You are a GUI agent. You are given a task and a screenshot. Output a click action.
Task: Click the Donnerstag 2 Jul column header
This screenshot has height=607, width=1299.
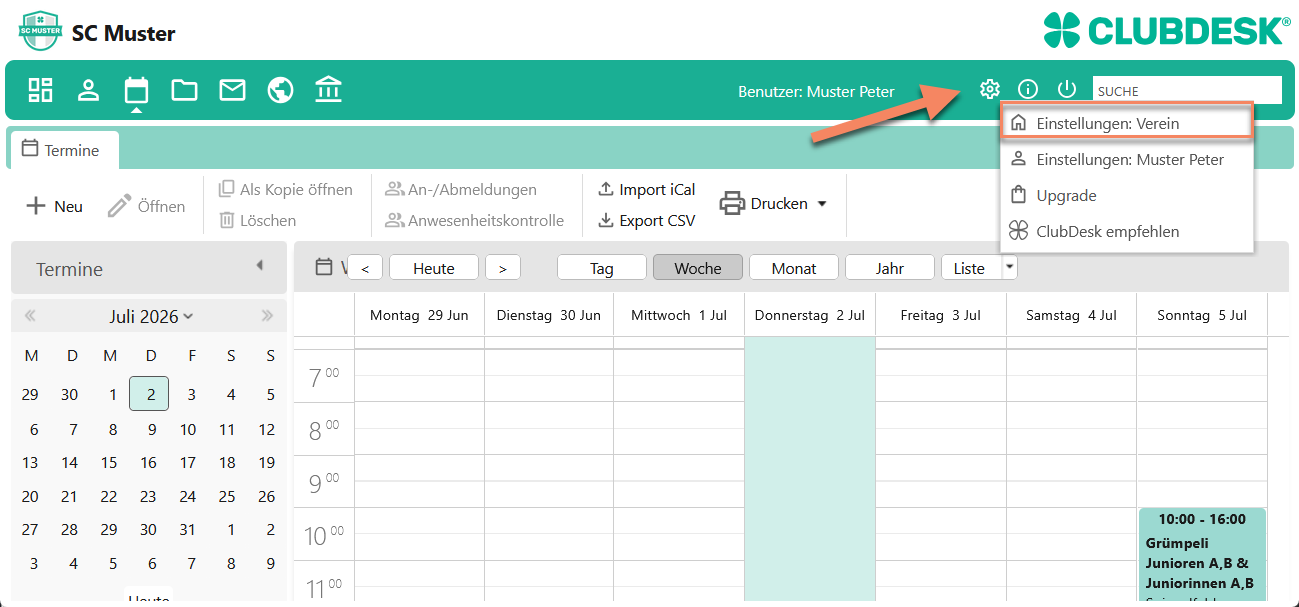pyautogui.click(x=810, y=315)
